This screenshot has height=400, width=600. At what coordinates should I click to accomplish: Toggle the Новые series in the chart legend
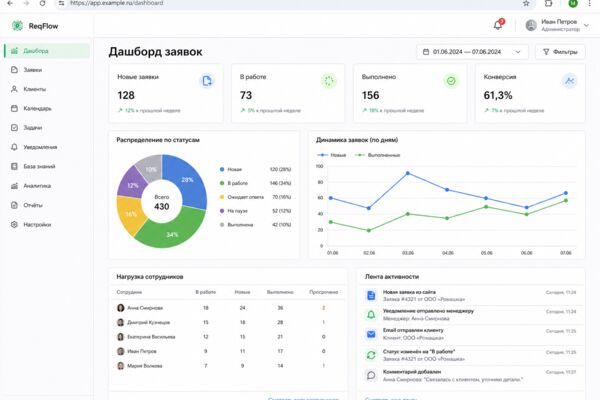331,155
